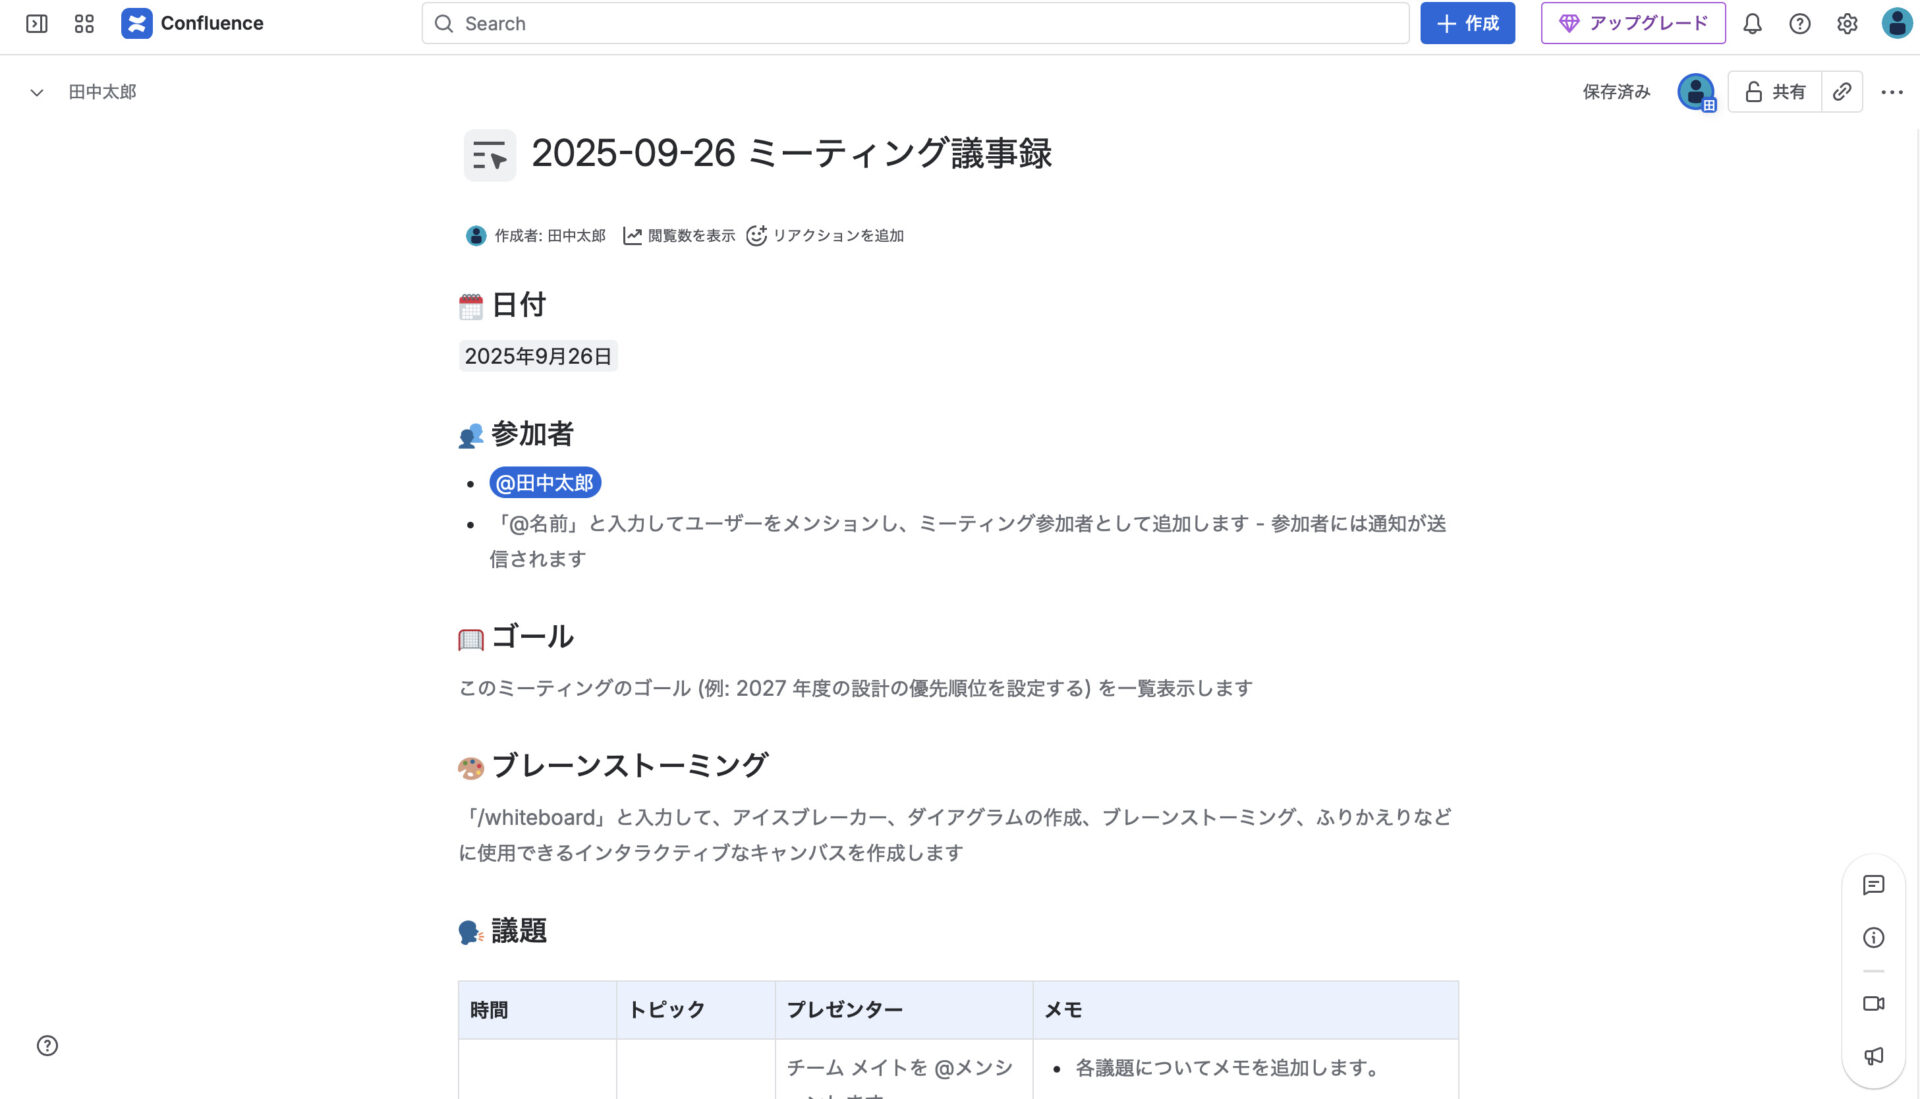Expand the 田中太郎 breadcrumb chevron

(x=36, y=91)
